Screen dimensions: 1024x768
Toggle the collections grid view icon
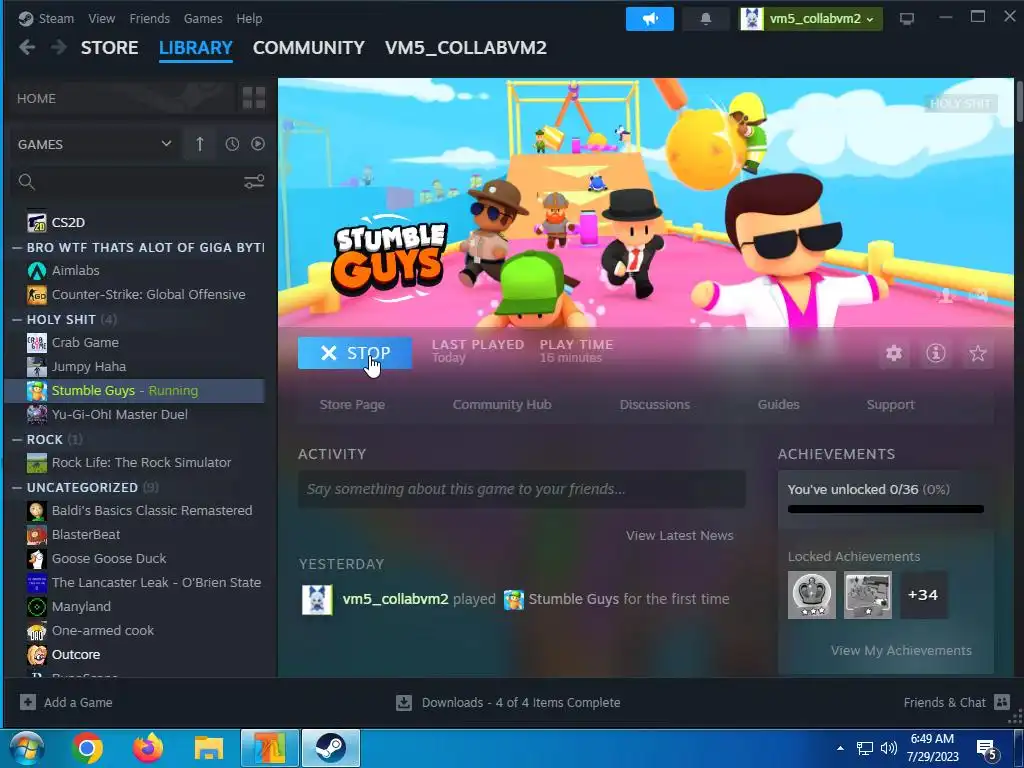click(x=254, y=98)
